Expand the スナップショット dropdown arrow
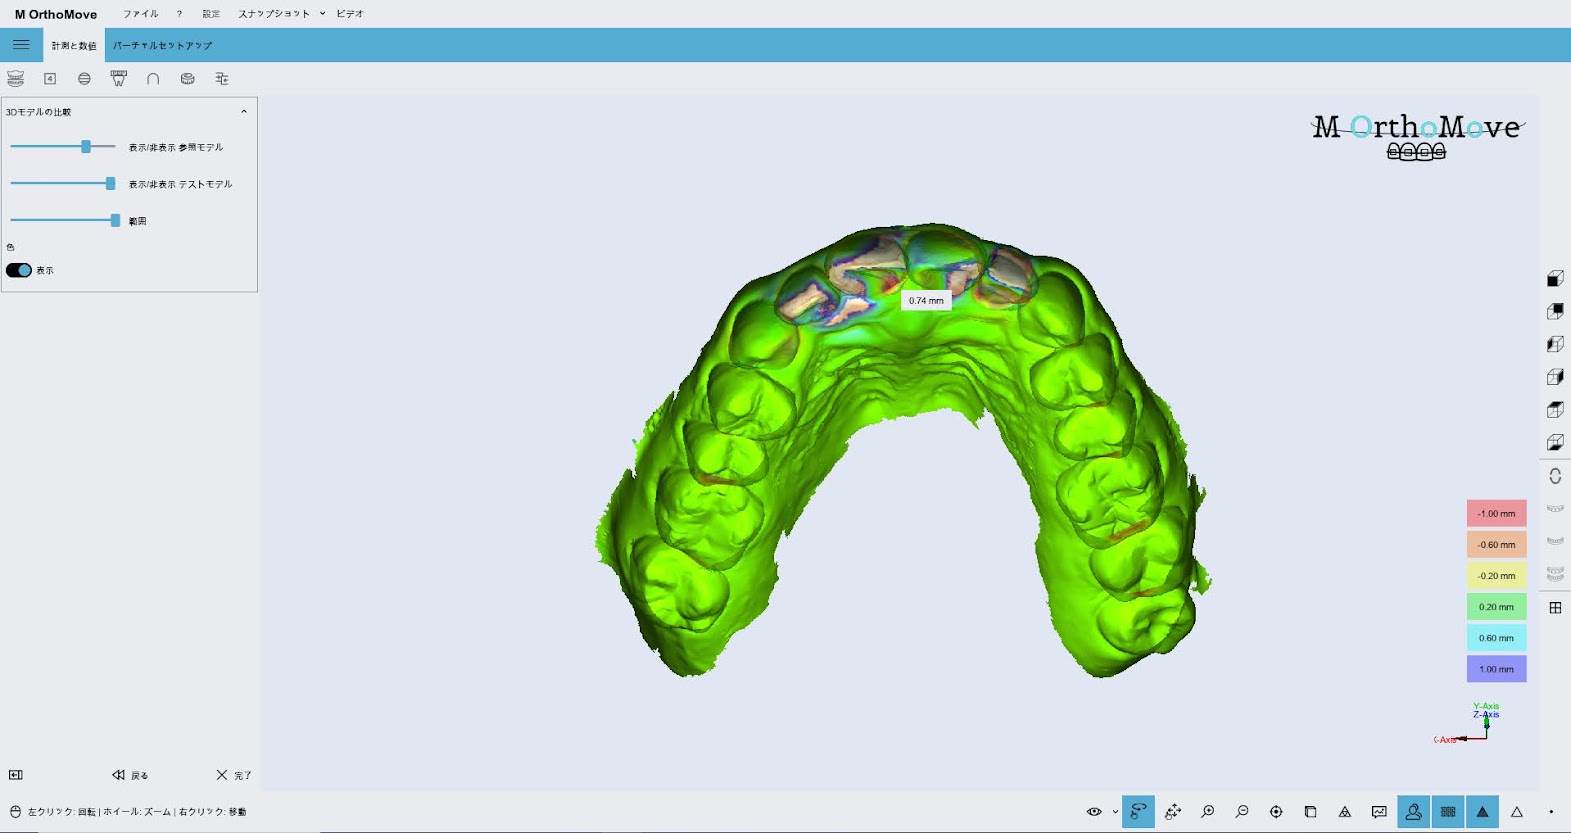This screenshot has height=833, width=1571. pos(322,14)
